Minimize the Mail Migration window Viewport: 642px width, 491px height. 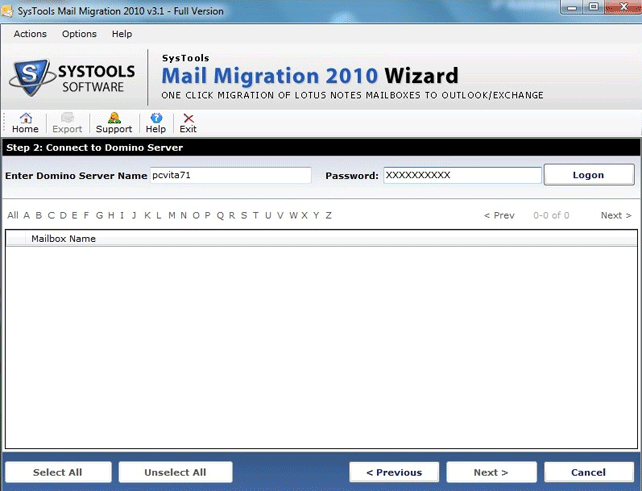click(572, 7)
